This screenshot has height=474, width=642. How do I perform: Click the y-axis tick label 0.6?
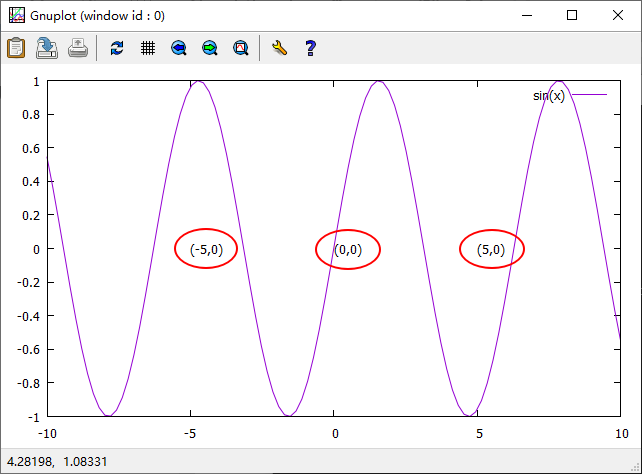[31, 148]
